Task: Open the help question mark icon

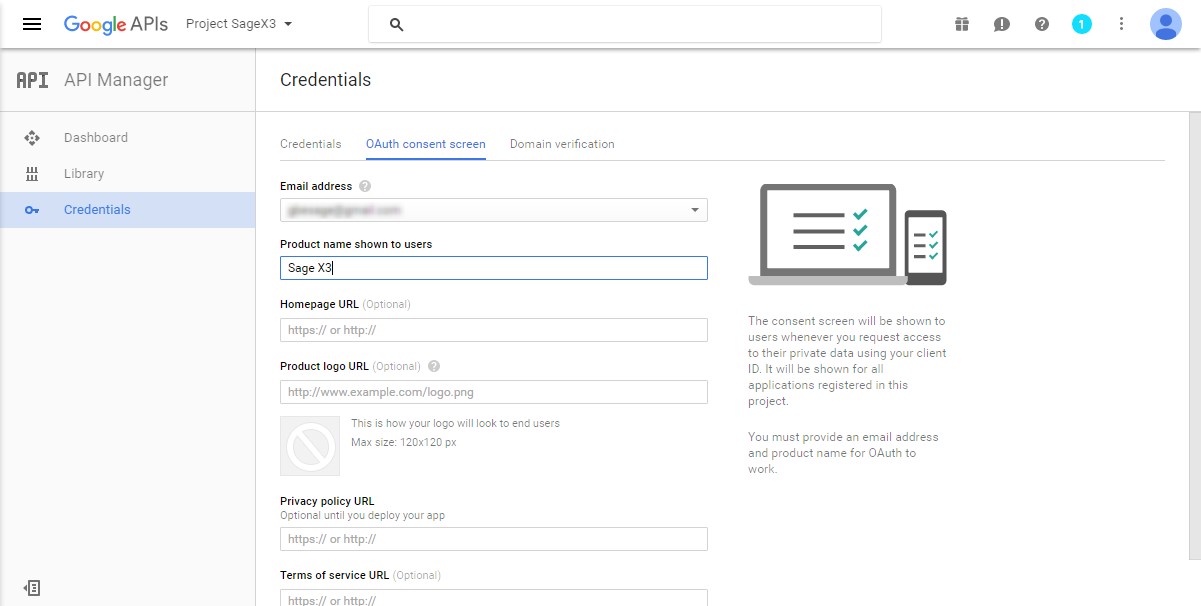Action: pyautogui.click(x=1042, y=24)
